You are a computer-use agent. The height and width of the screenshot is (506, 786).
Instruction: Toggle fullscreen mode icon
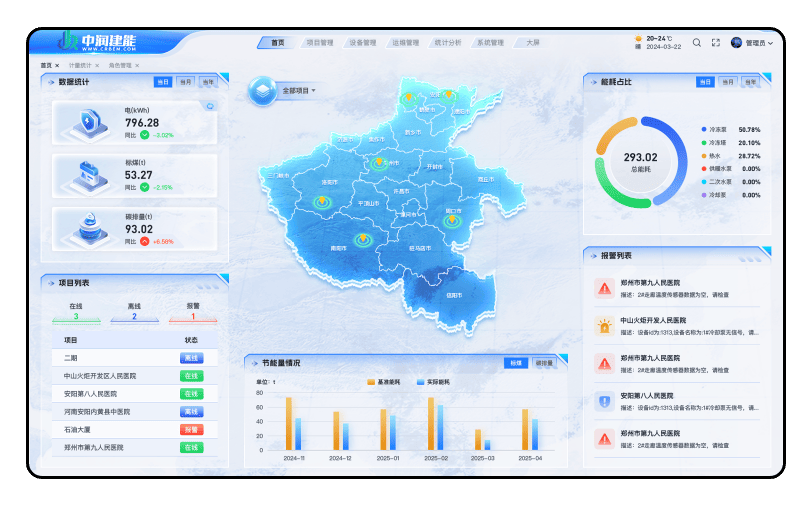pos(716,43)
